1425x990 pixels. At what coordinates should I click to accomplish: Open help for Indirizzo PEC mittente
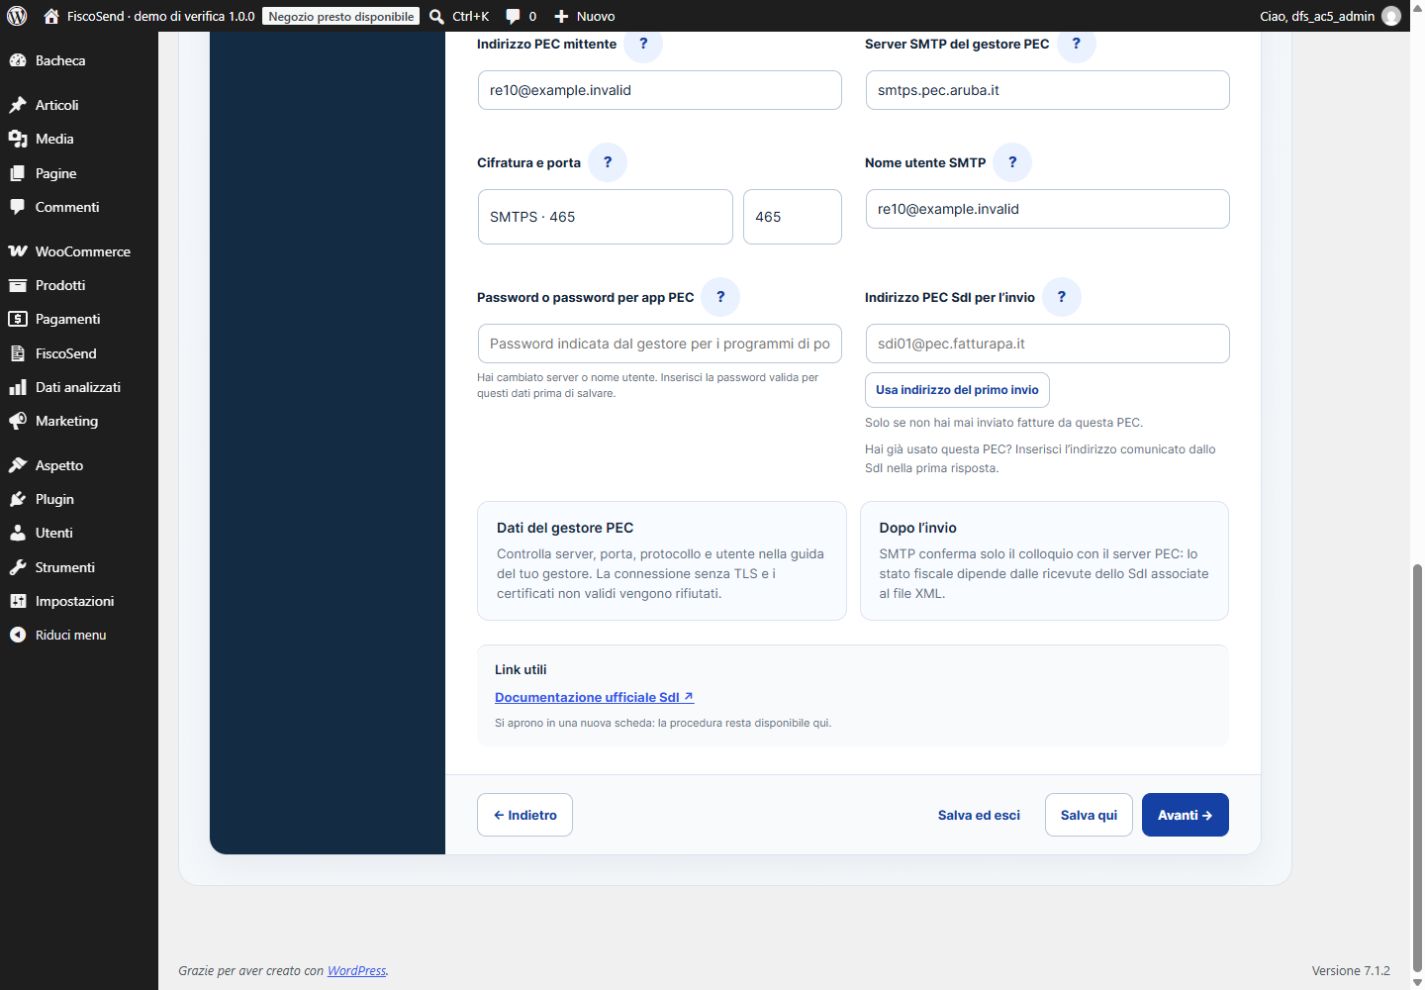643,44
